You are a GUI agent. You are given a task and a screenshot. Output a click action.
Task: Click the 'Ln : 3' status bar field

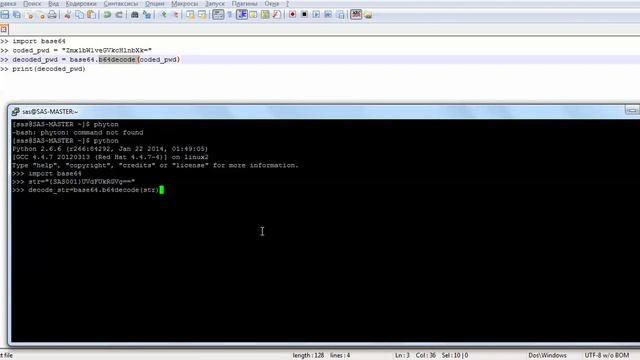tap(402, 356)
